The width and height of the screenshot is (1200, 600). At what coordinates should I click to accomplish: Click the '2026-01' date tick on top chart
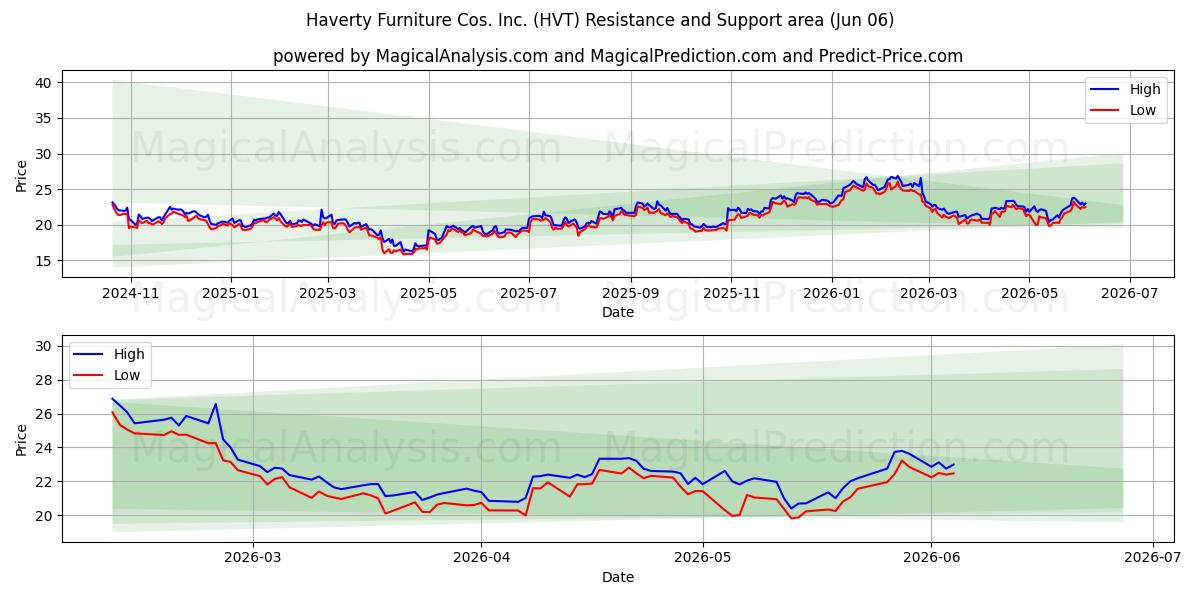tap(831, 295)
